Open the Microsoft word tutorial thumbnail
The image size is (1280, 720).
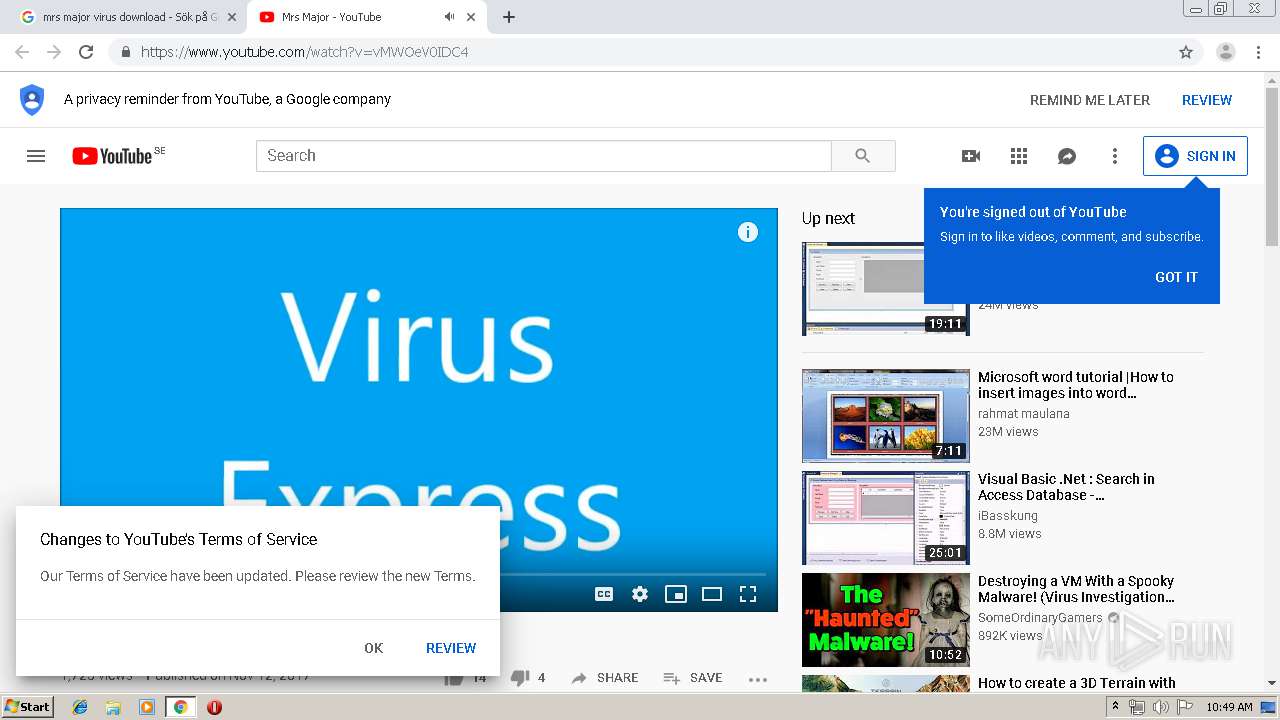(x=886, y=416)
